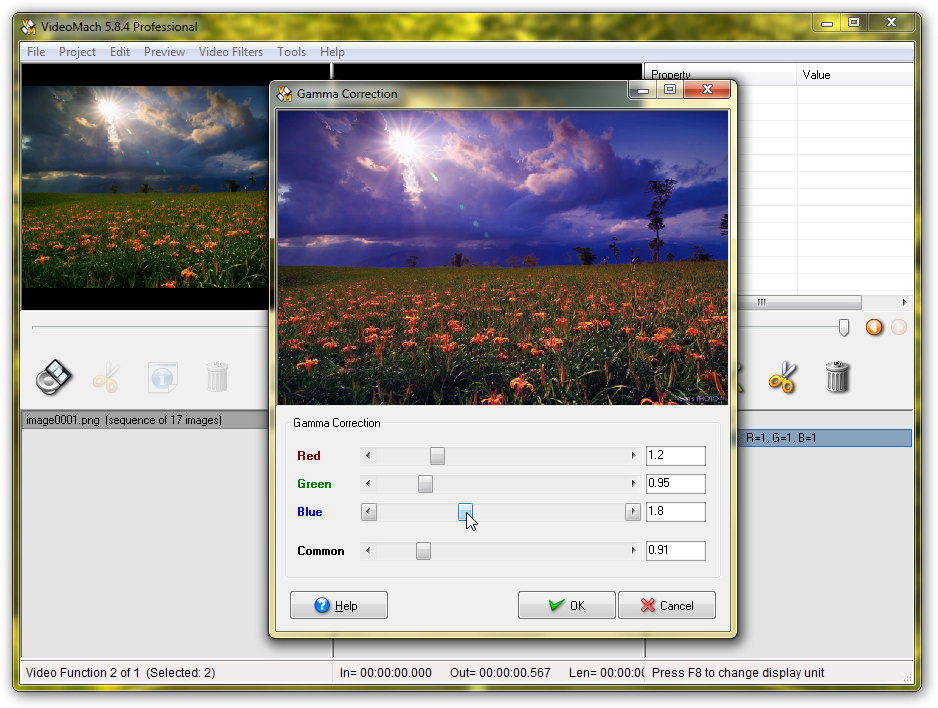Click the add media files icon

click(x=54, y=377)
